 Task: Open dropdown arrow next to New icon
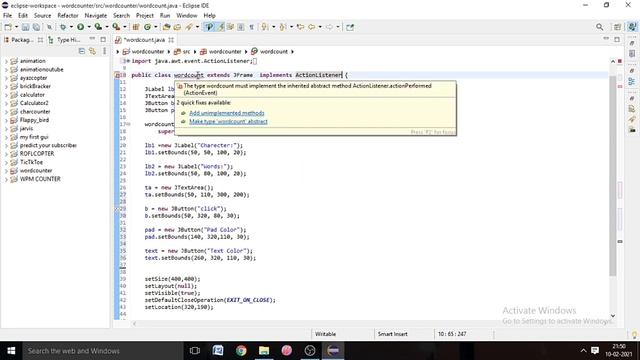click(x=16, y=27)
